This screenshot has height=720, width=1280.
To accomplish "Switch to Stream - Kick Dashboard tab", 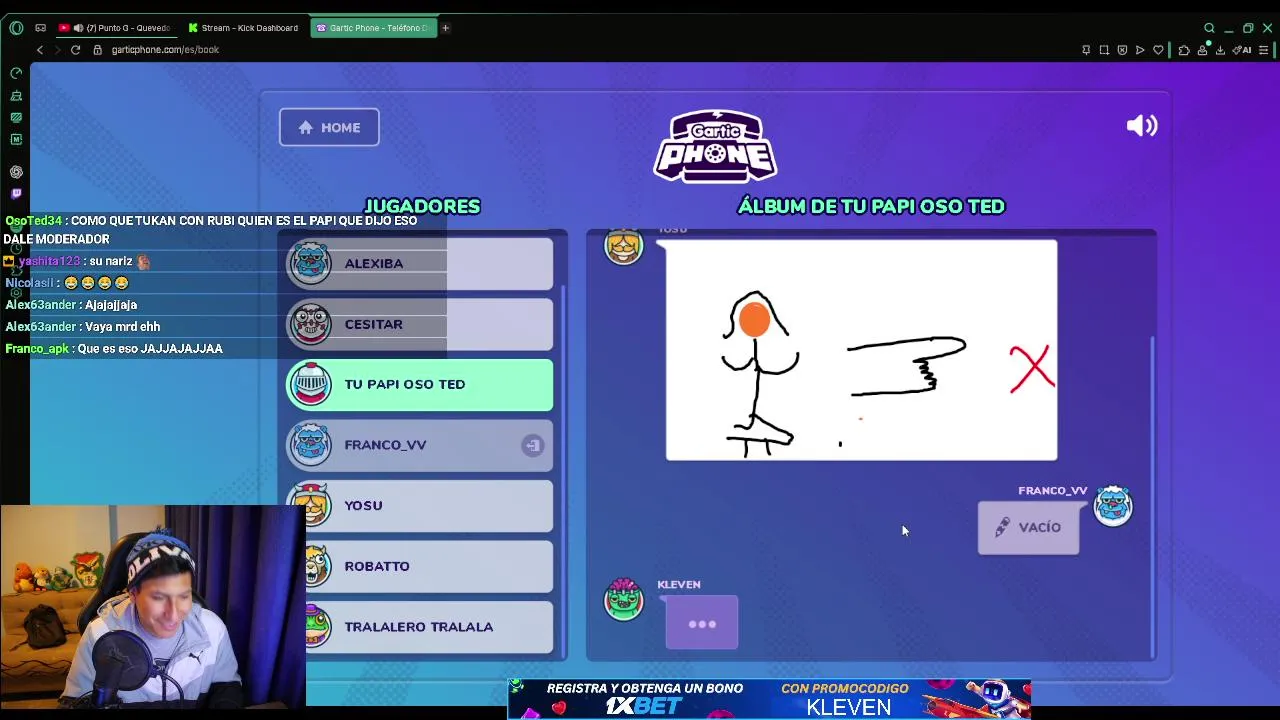I will (x=244, y=28).
